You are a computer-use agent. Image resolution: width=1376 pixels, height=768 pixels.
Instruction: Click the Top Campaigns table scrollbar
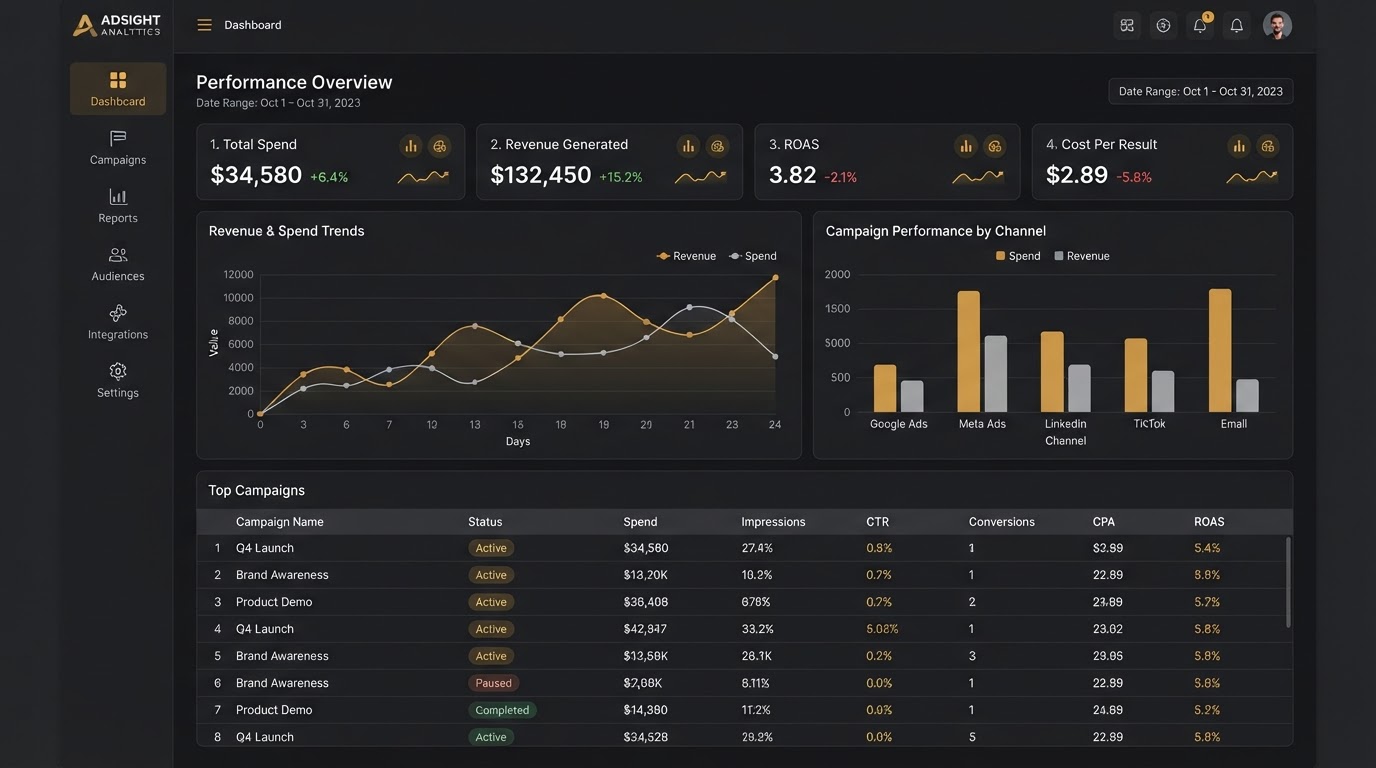1288,583
